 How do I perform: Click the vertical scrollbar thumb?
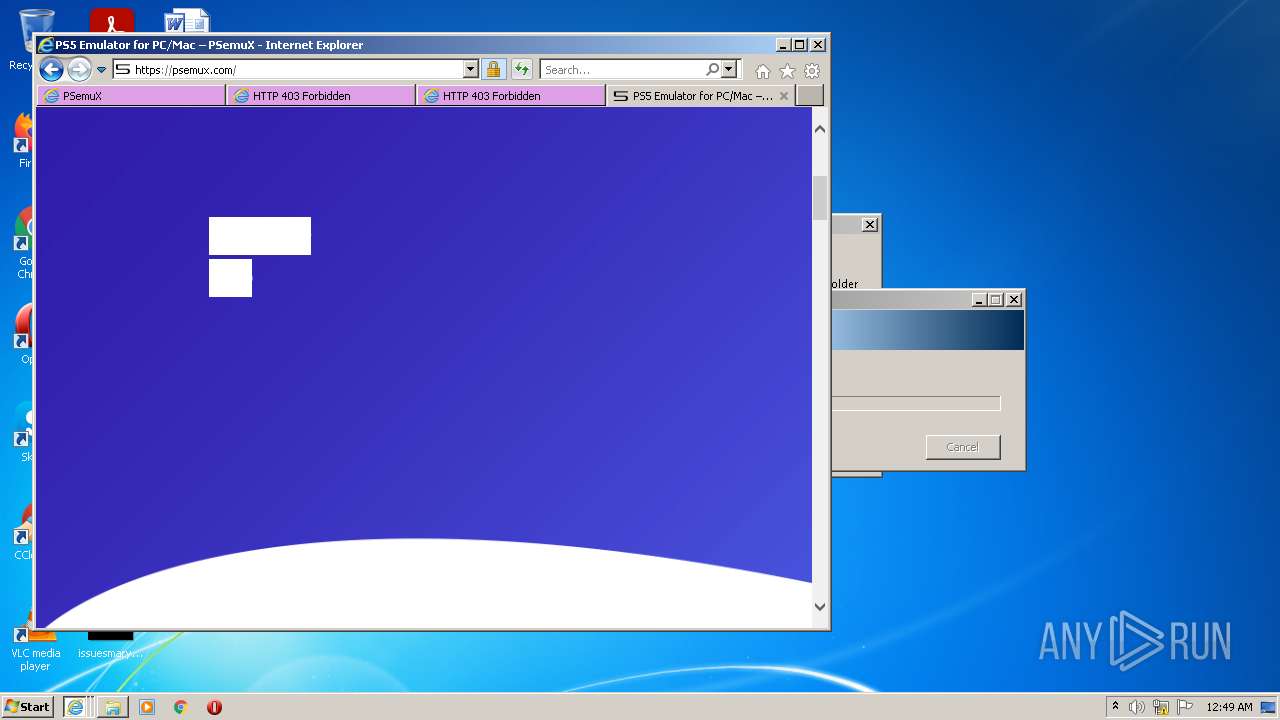coord(820,198)
